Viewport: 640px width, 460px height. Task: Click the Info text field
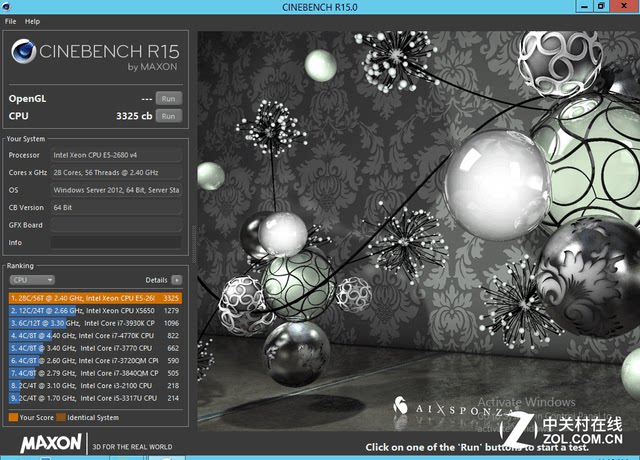tap(116, 242)
